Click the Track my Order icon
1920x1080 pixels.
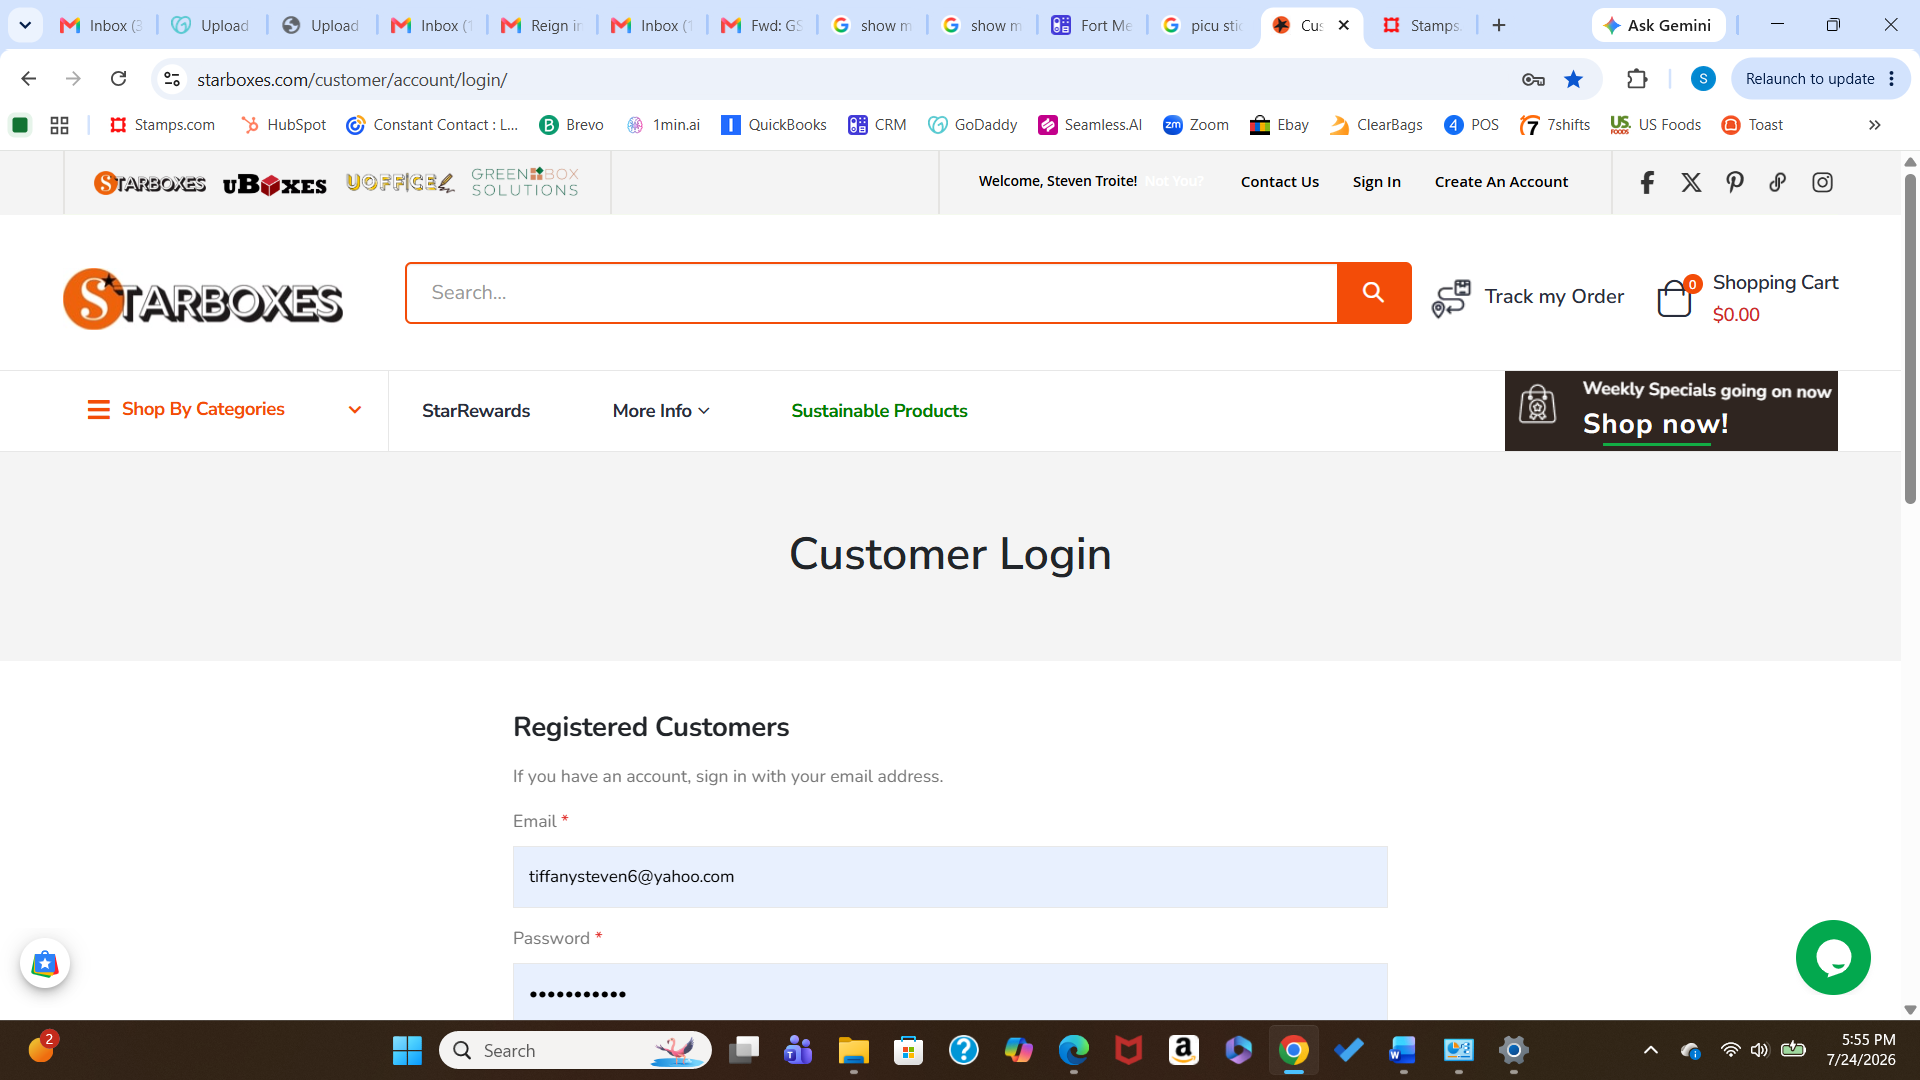[x=1451, y=298]
